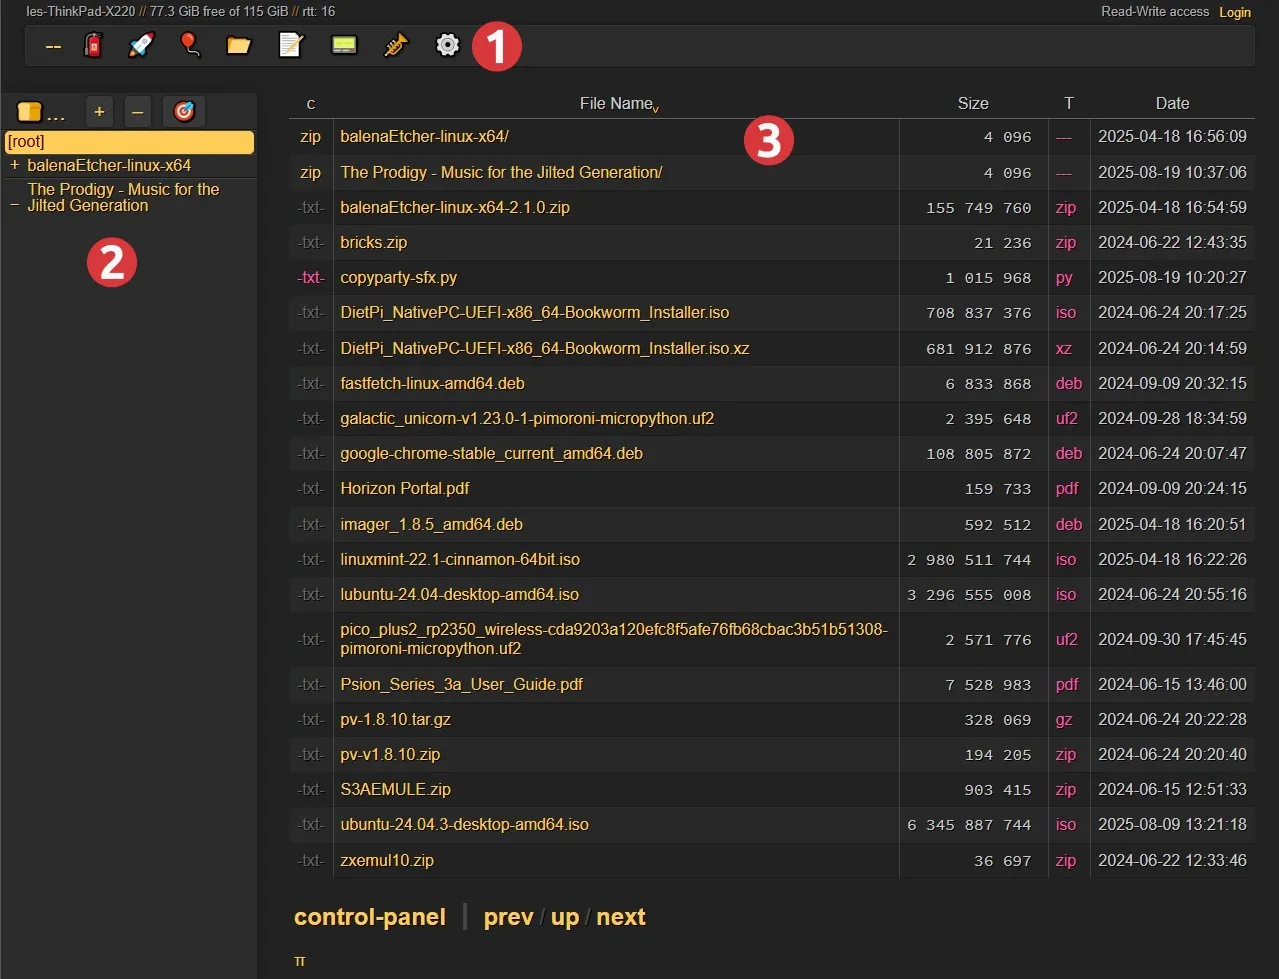1279x979 pixels.
Task: Open google-chrome-stable_current_amd64.deb file
Action: pos(491,454)
